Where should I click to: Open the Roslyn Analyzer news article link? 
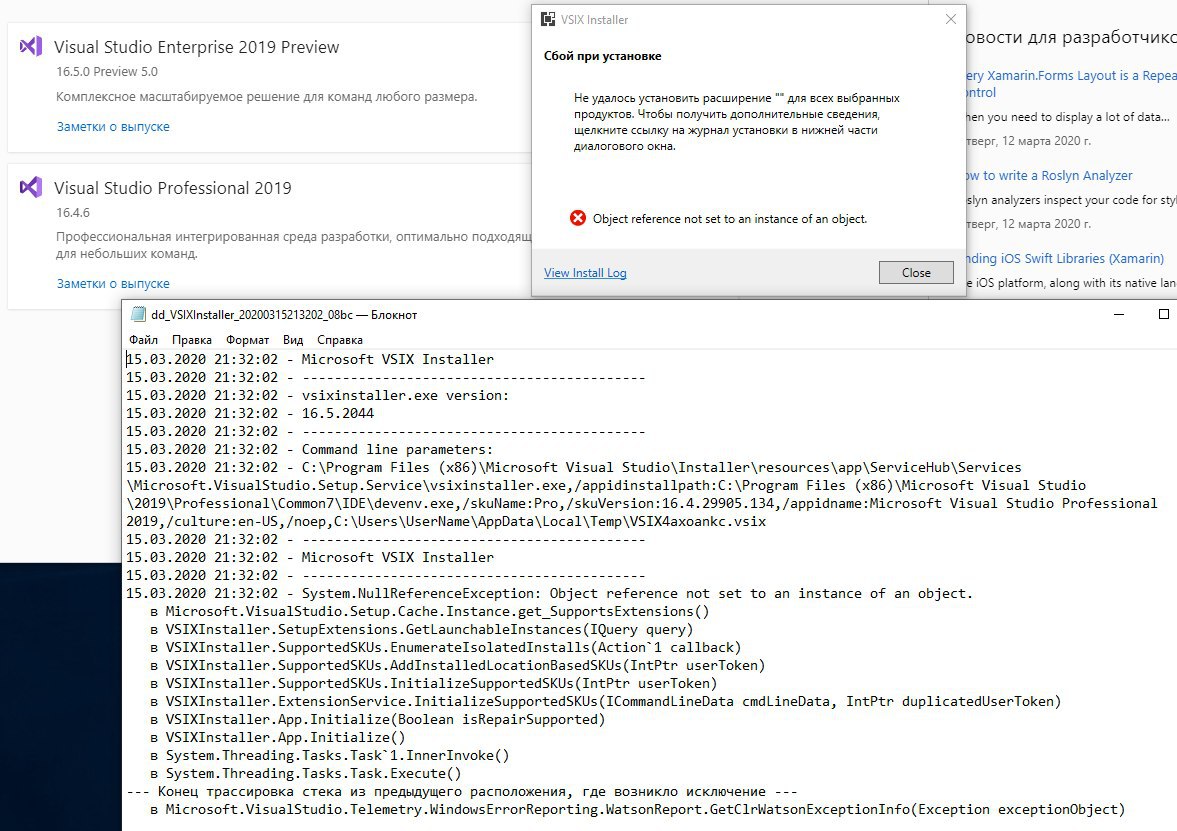pyautogui.click(x=1049, y=175)
